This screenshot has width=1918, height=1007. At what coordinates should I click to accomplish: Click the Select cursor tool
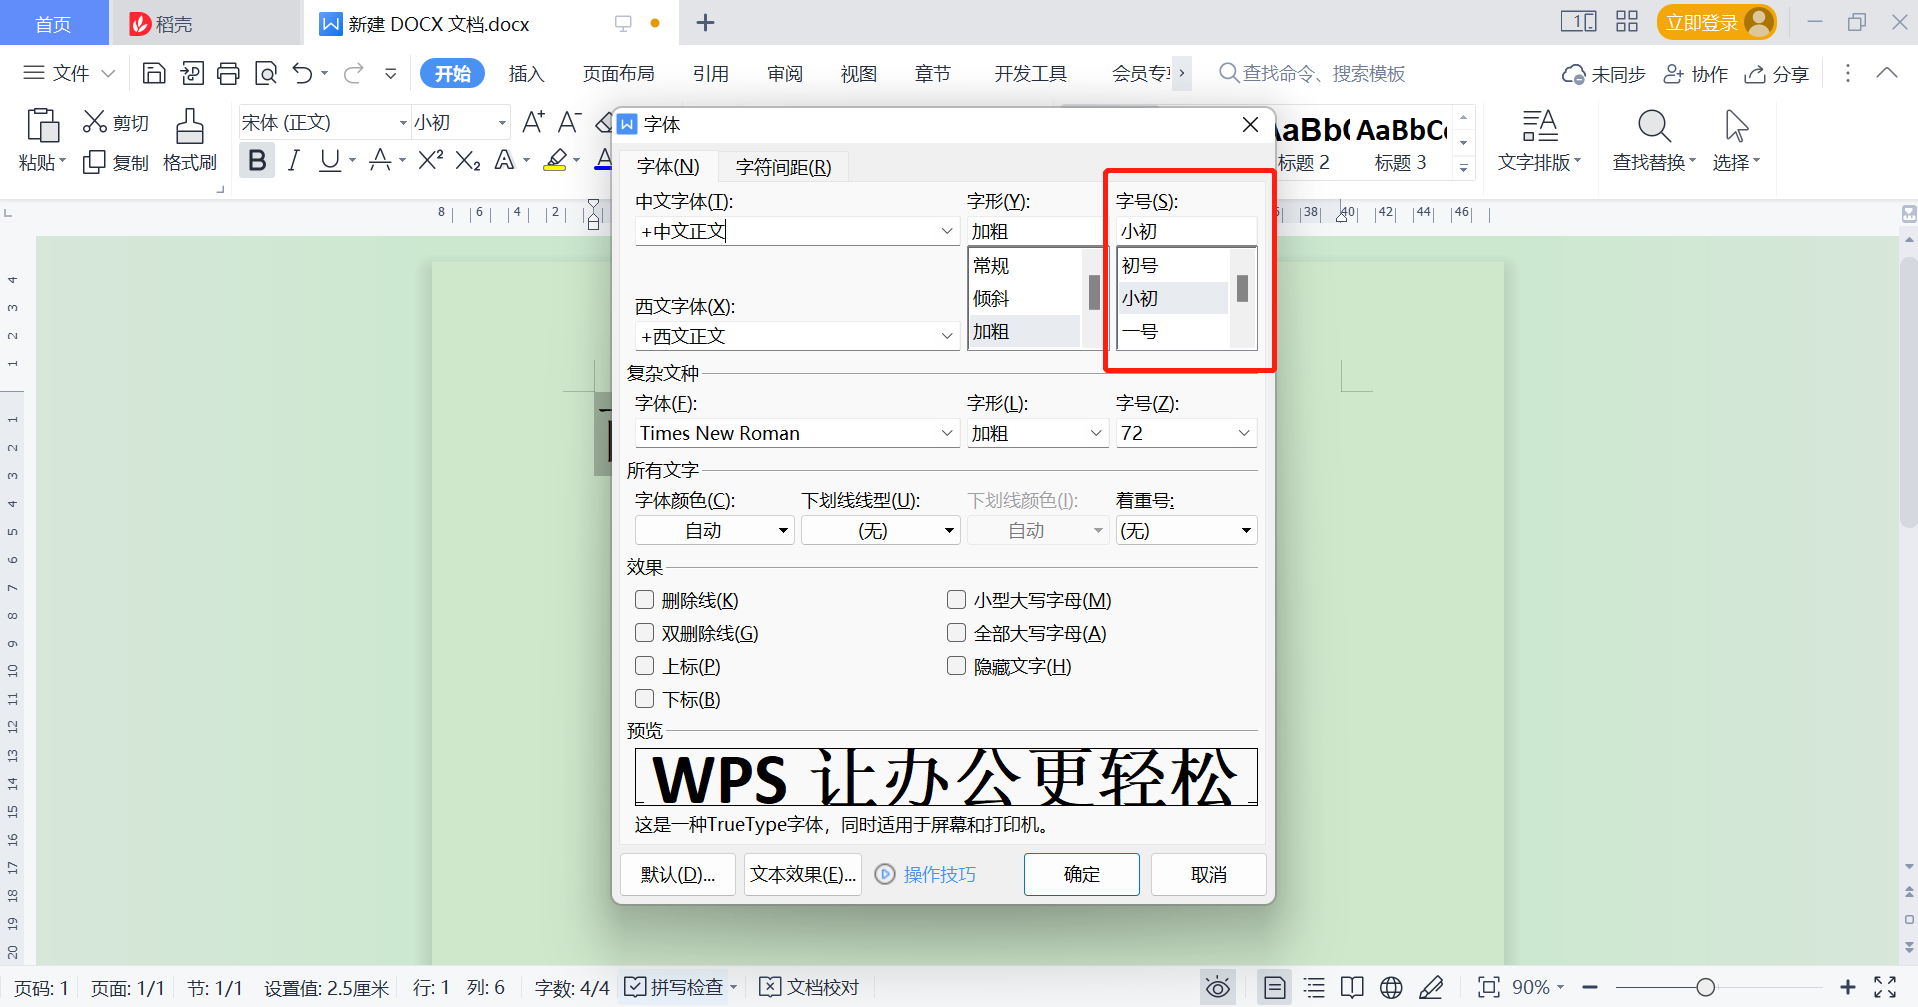coord(1737,126)
